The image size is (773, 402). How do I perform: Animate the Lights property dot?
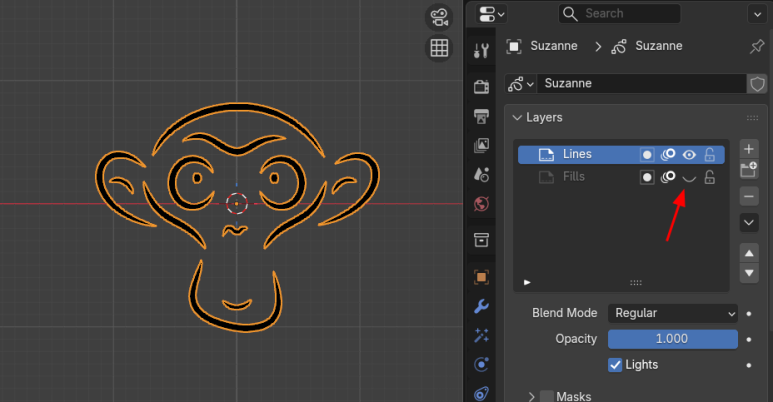pos(749,365)
